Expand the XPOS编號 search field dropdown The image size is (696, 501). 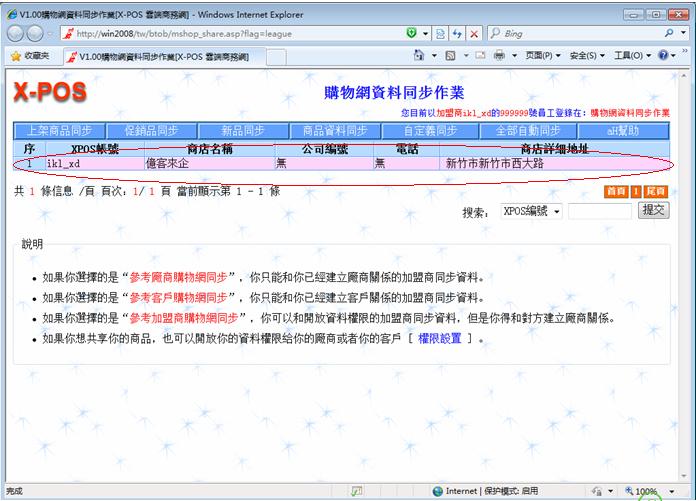(532, 211)
